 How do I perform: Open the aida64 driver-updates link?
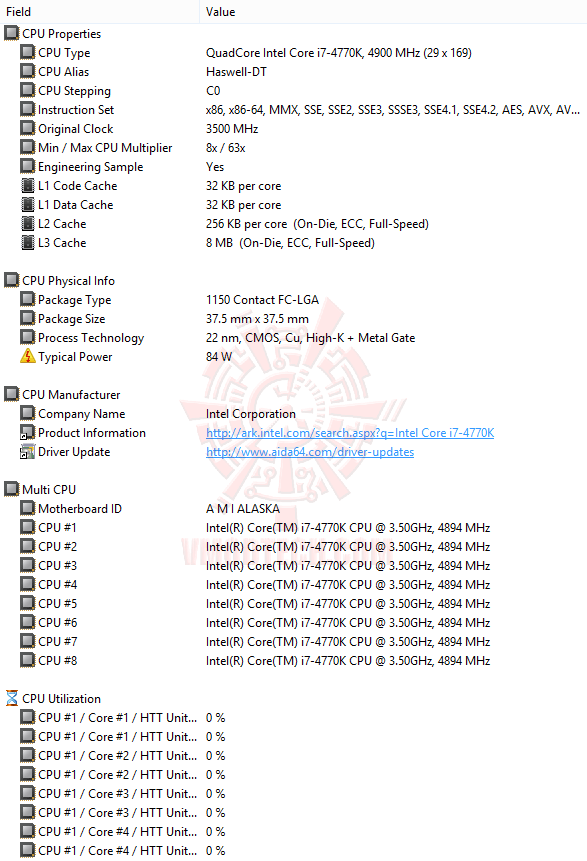pyautogui.click(x=310, y=452)
